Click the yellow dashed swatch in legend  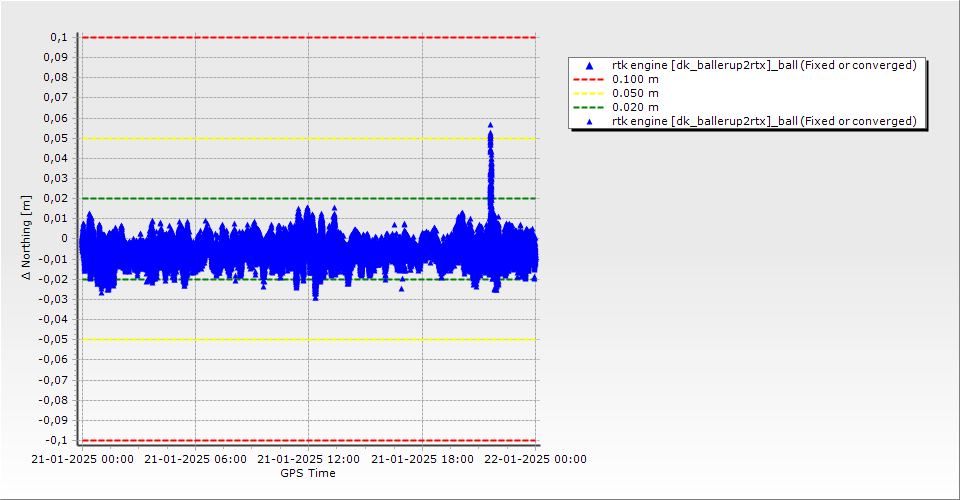coord(588,94)
